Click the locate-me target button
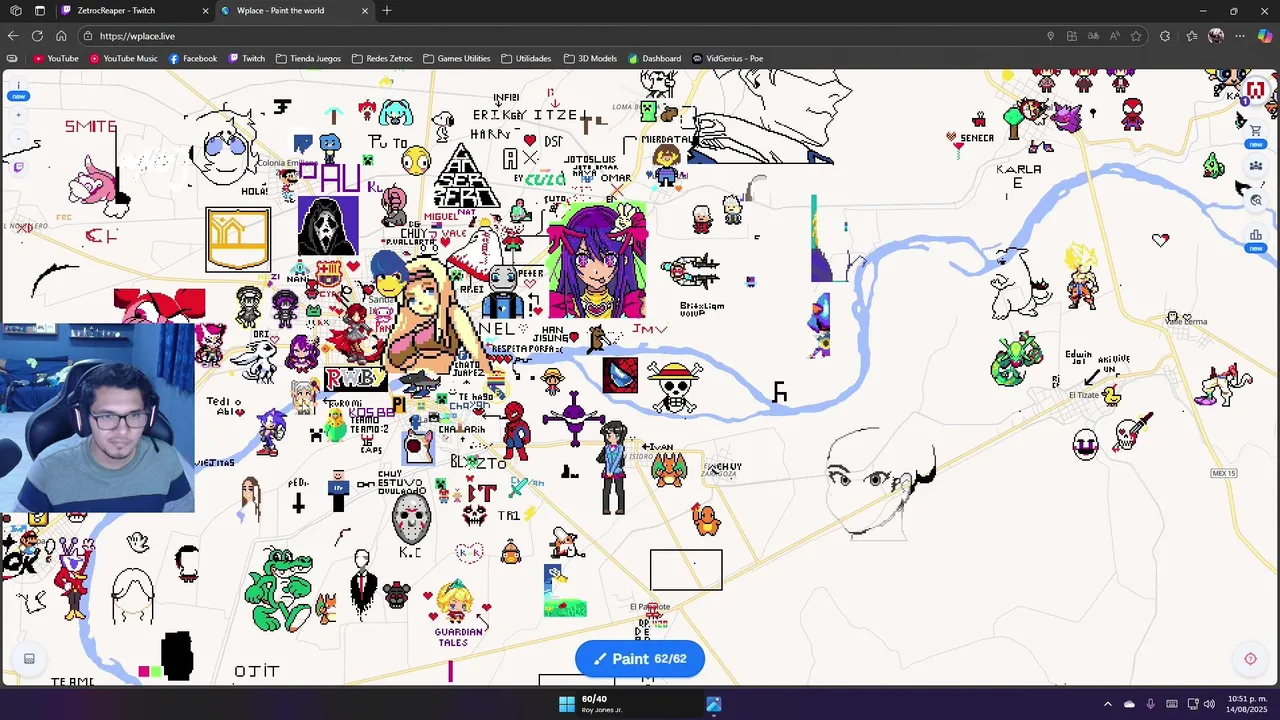Image resolution: width=1280 pixels, height=720 pixels. point(1250,658)
